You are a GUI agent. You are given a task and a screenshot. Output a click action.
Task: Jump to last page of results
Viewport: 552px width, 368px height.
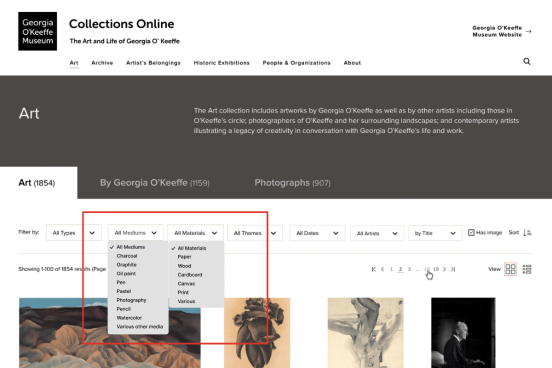click(x=453, y=269)
